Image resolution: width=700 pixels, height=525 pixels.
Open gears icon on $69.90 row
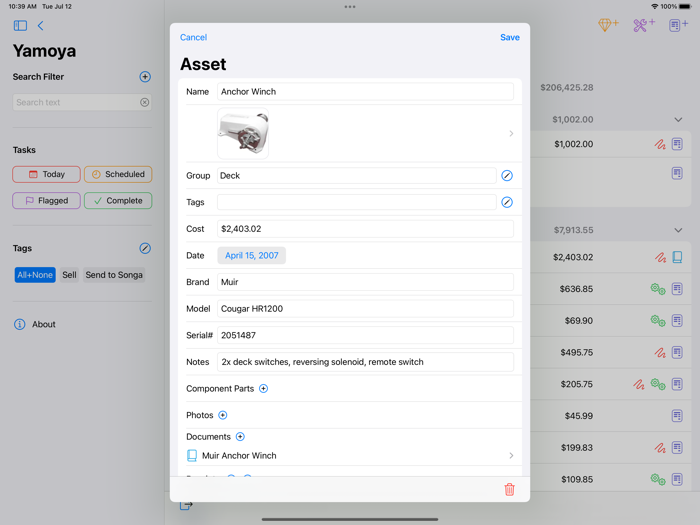pyautogui.click(x=658, y=321)
